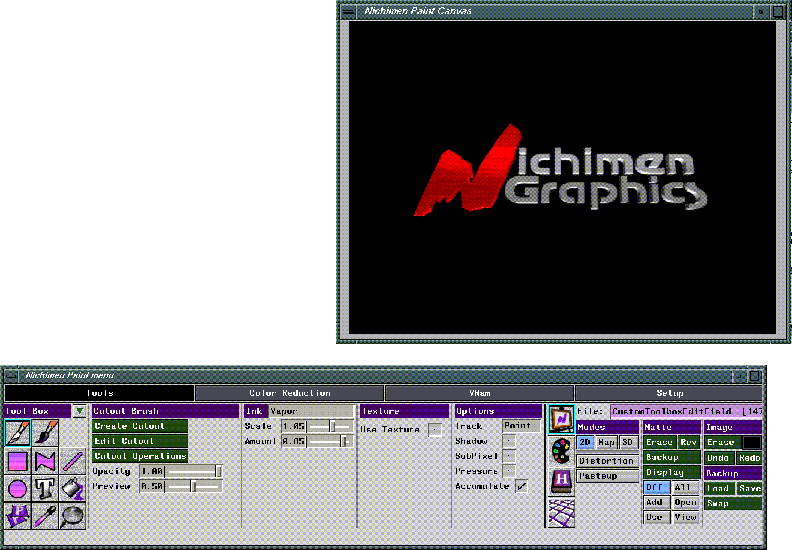
Task: Click the Image Redo button
Action: coord(749,458)
